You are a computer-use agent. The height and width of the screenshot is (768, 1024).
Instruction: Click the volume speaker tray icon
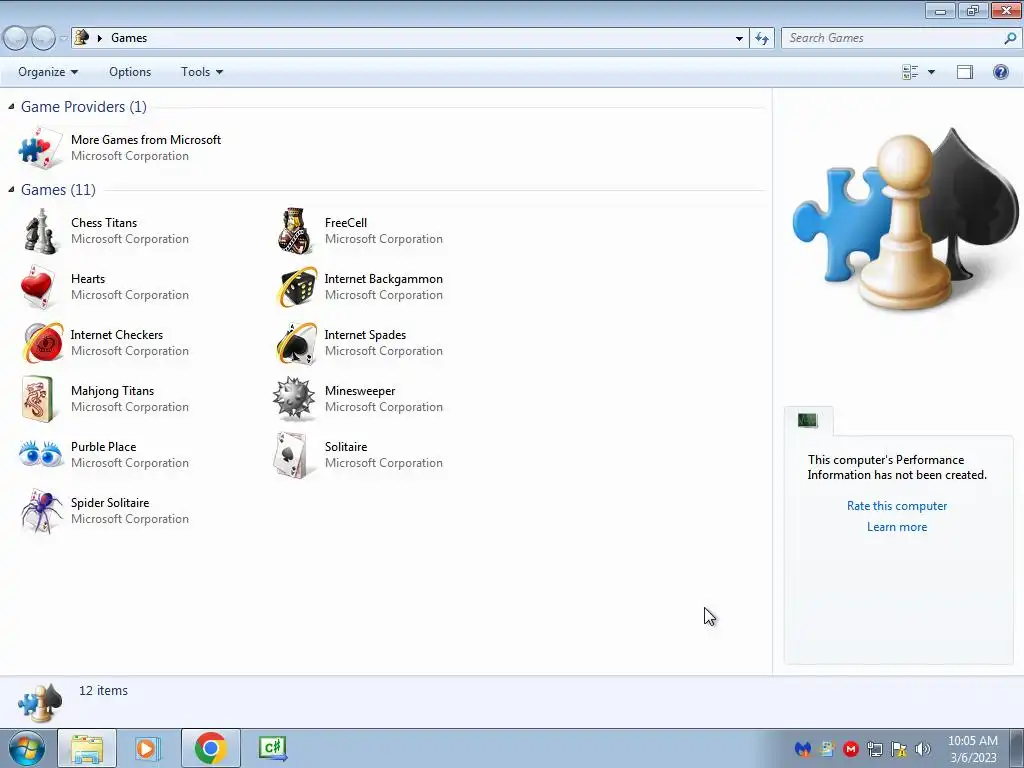(x=922, y=749)
